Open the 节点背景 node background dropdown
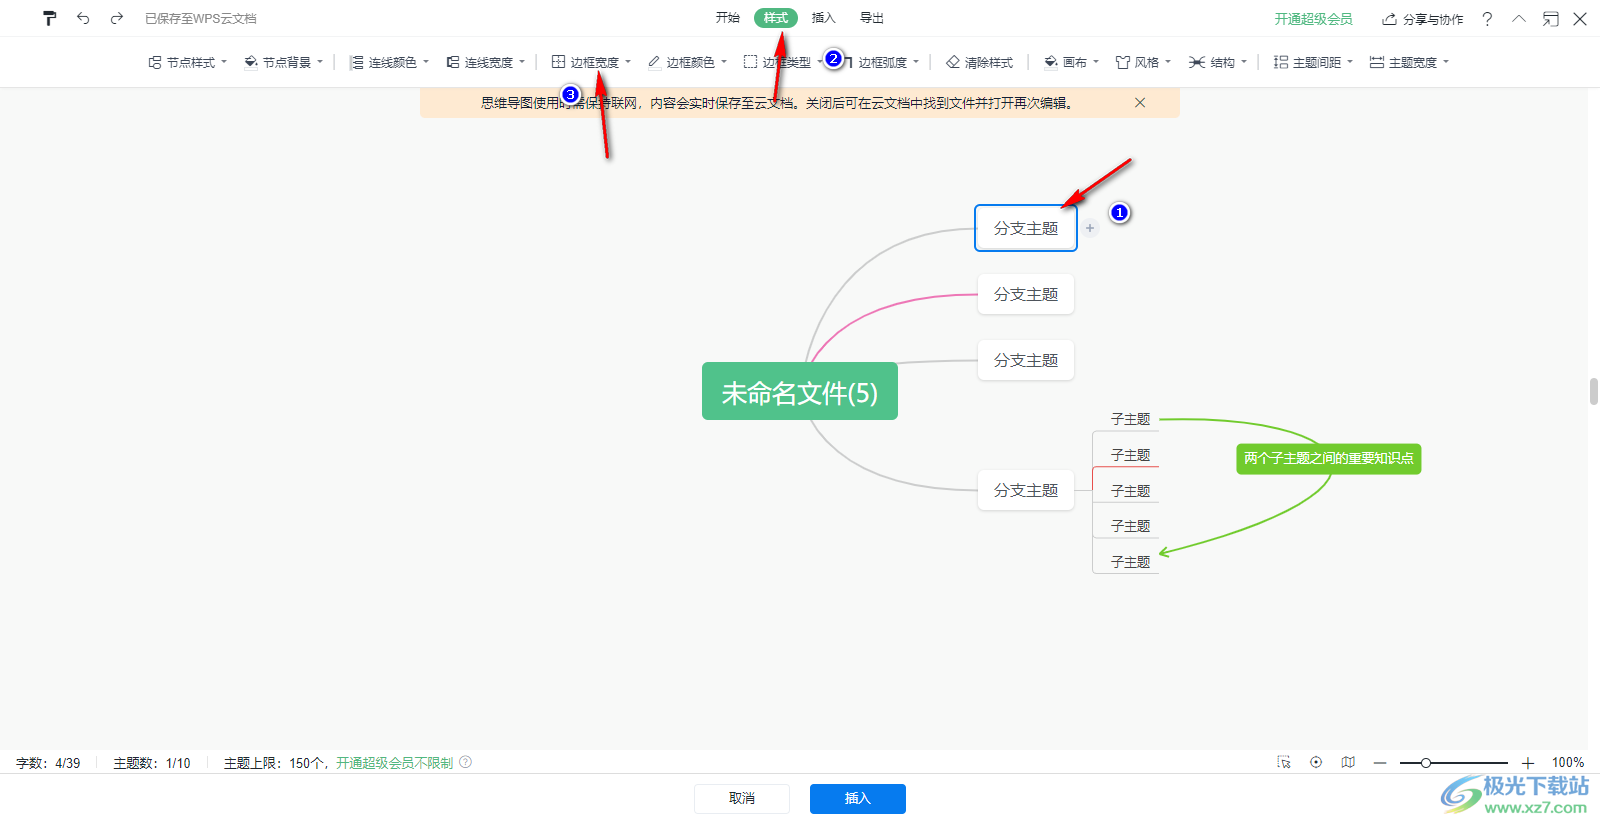Screen dimensions: 1600x824 [284, 62]
